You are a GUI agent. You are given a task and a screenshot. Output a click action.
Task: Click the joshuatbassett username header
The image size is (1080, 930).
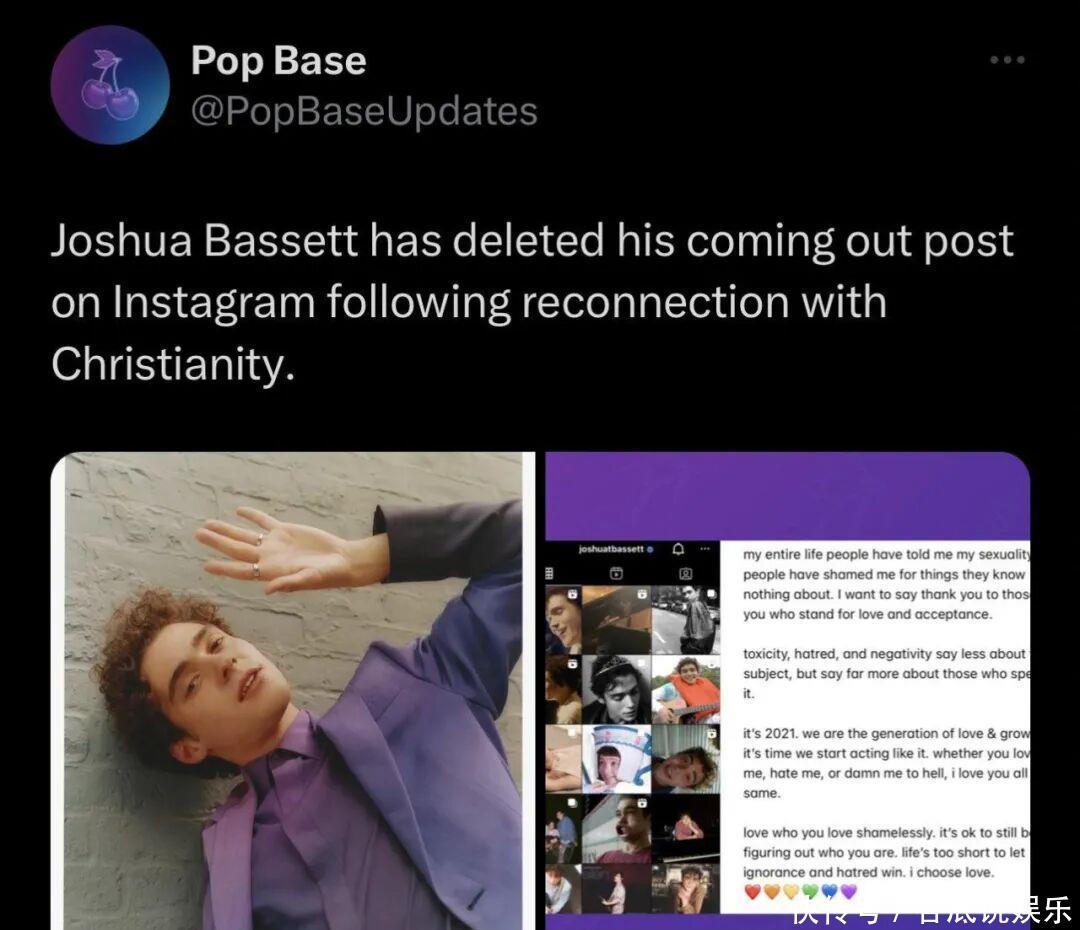tap(611, 549)
